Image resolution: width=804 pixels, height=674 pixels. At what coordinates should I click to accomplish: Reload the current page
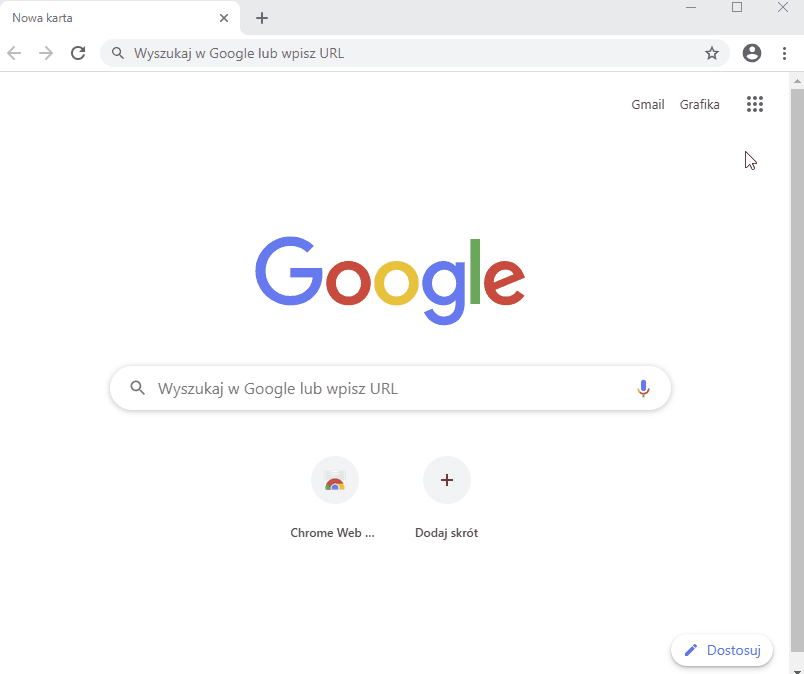point(78,53)
